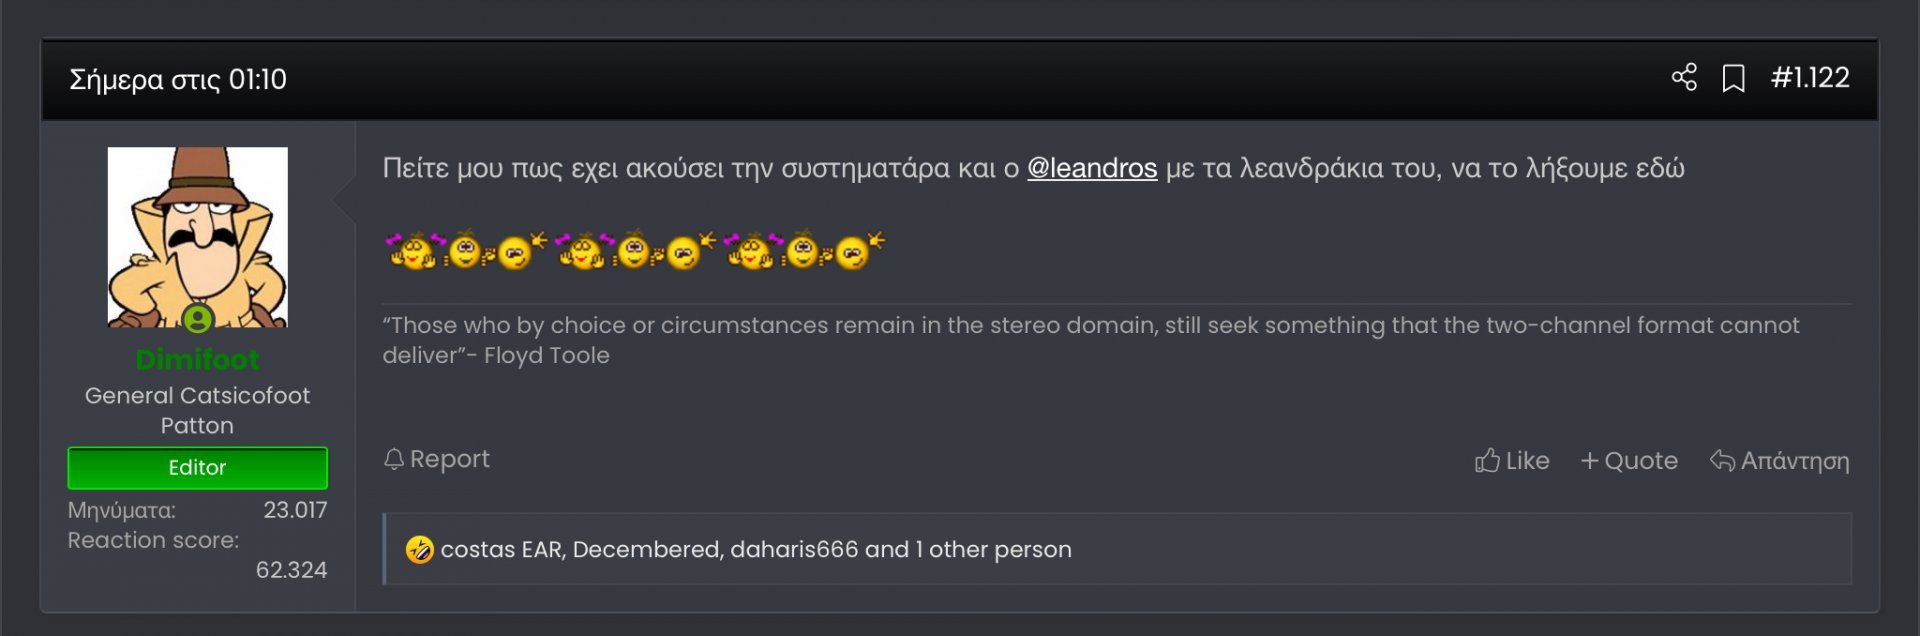Click the first emoji smiley group
This screenshot has width=1920, height=636.
coord(466,251)
